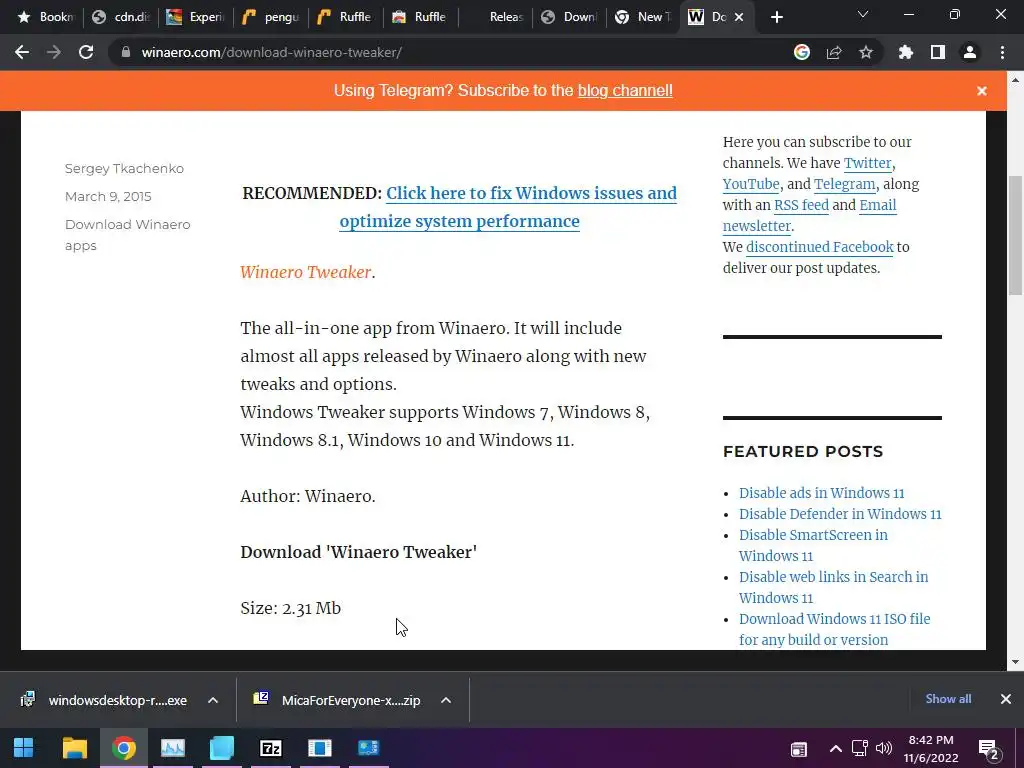Share this page via share icon
This screenshot has height=768, width=1024.
coord(834,52)
